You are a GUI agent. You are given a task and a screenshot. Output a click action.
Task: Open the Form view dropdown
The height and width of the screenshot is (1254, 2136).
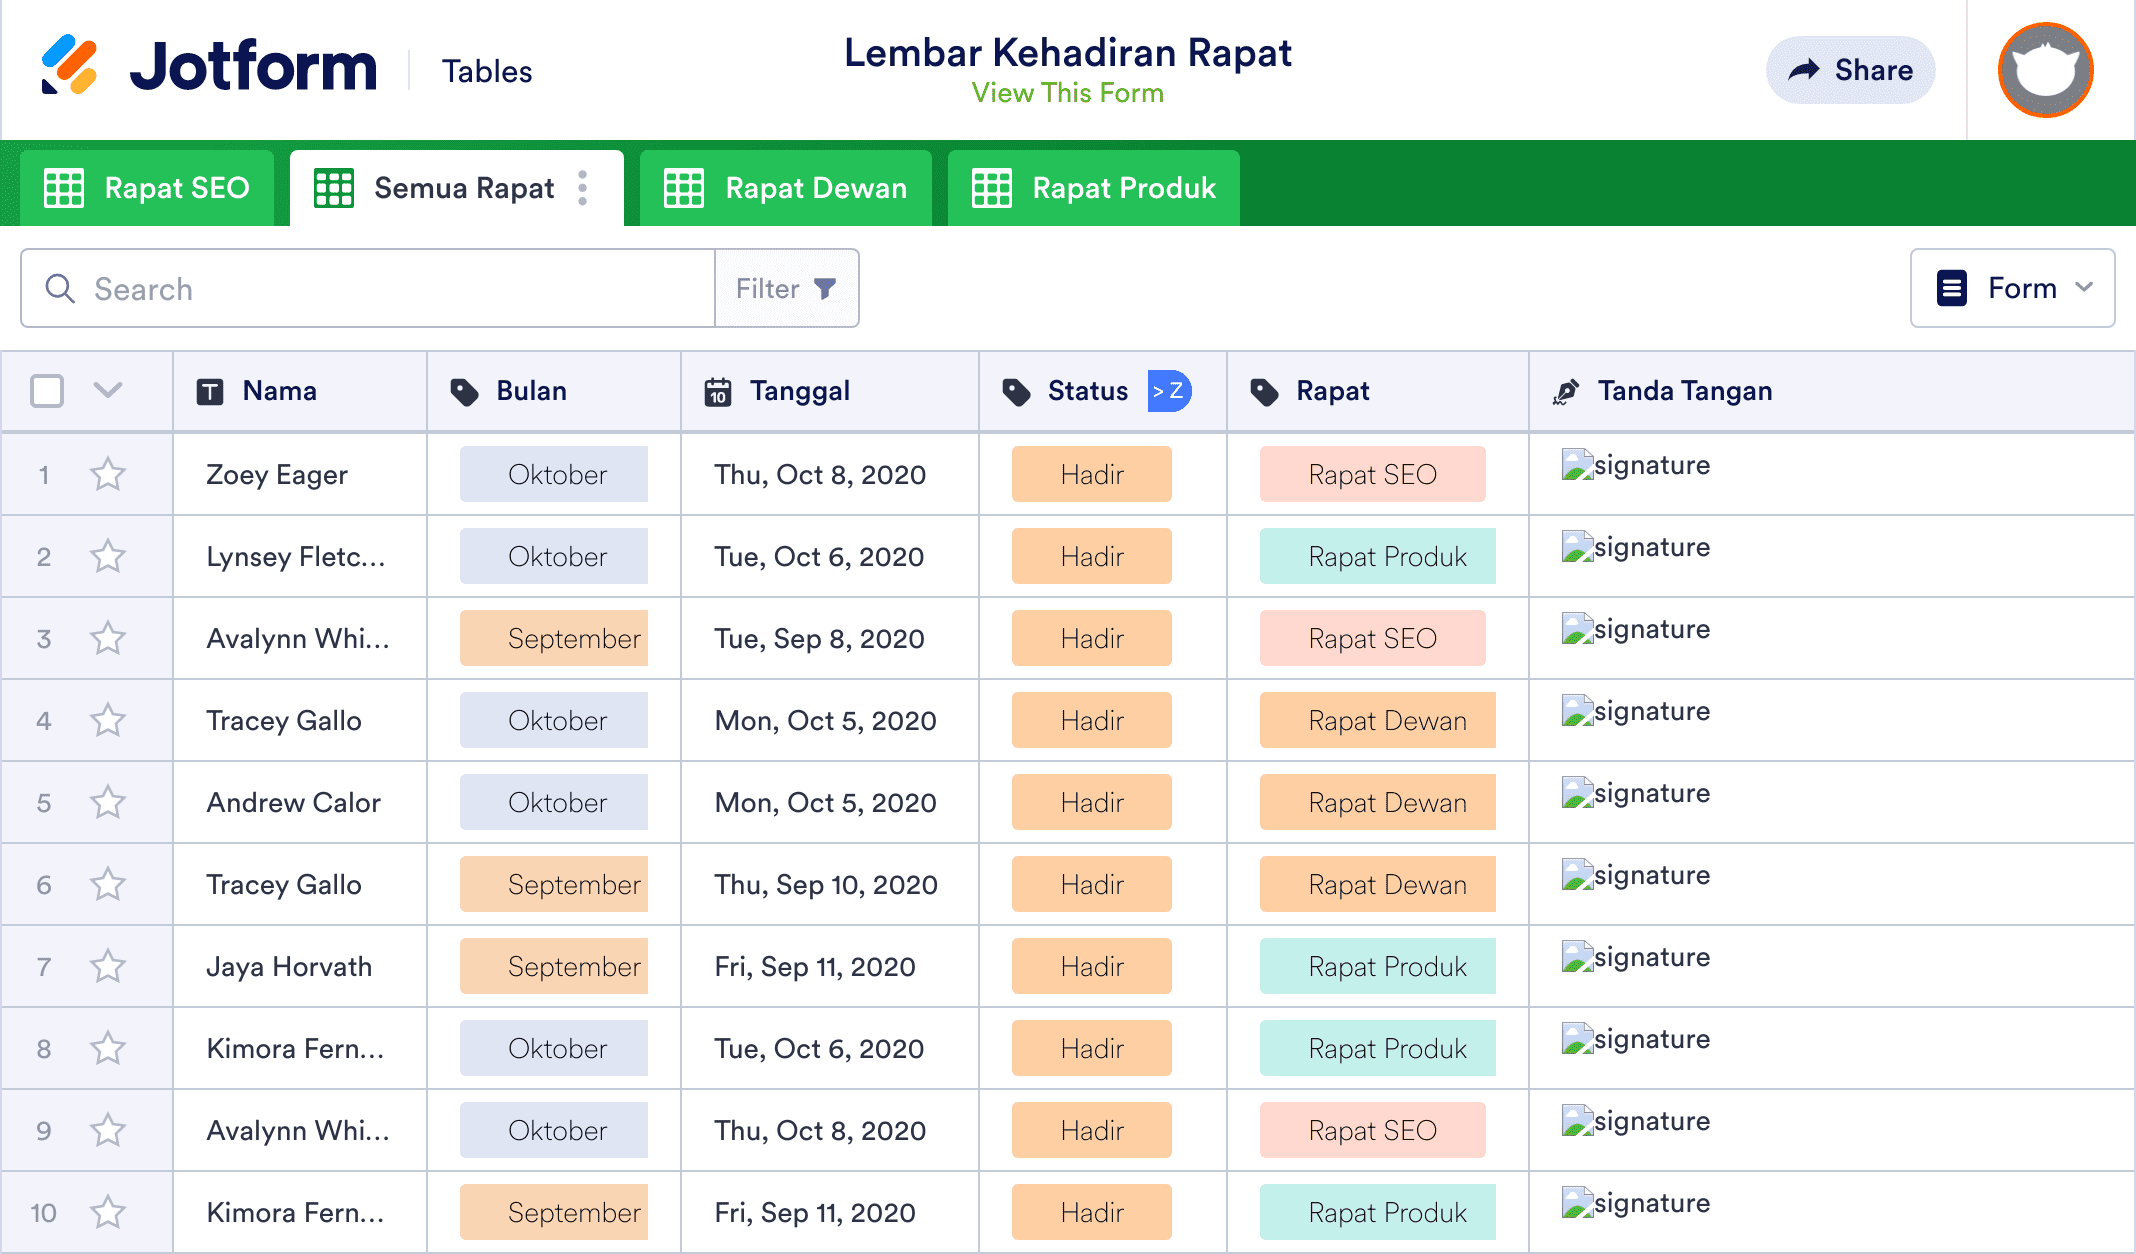[2012, 288]
